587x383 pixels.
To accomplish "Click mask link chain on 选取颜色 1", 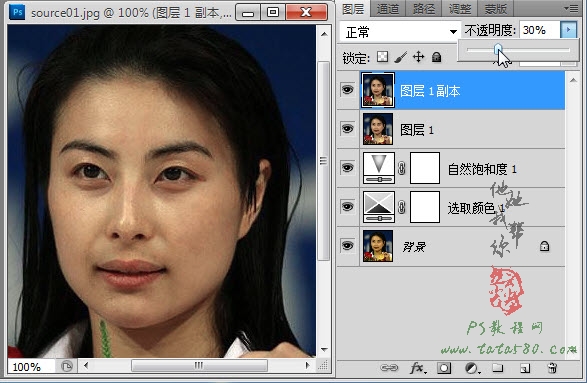I will tap(402, 207).
